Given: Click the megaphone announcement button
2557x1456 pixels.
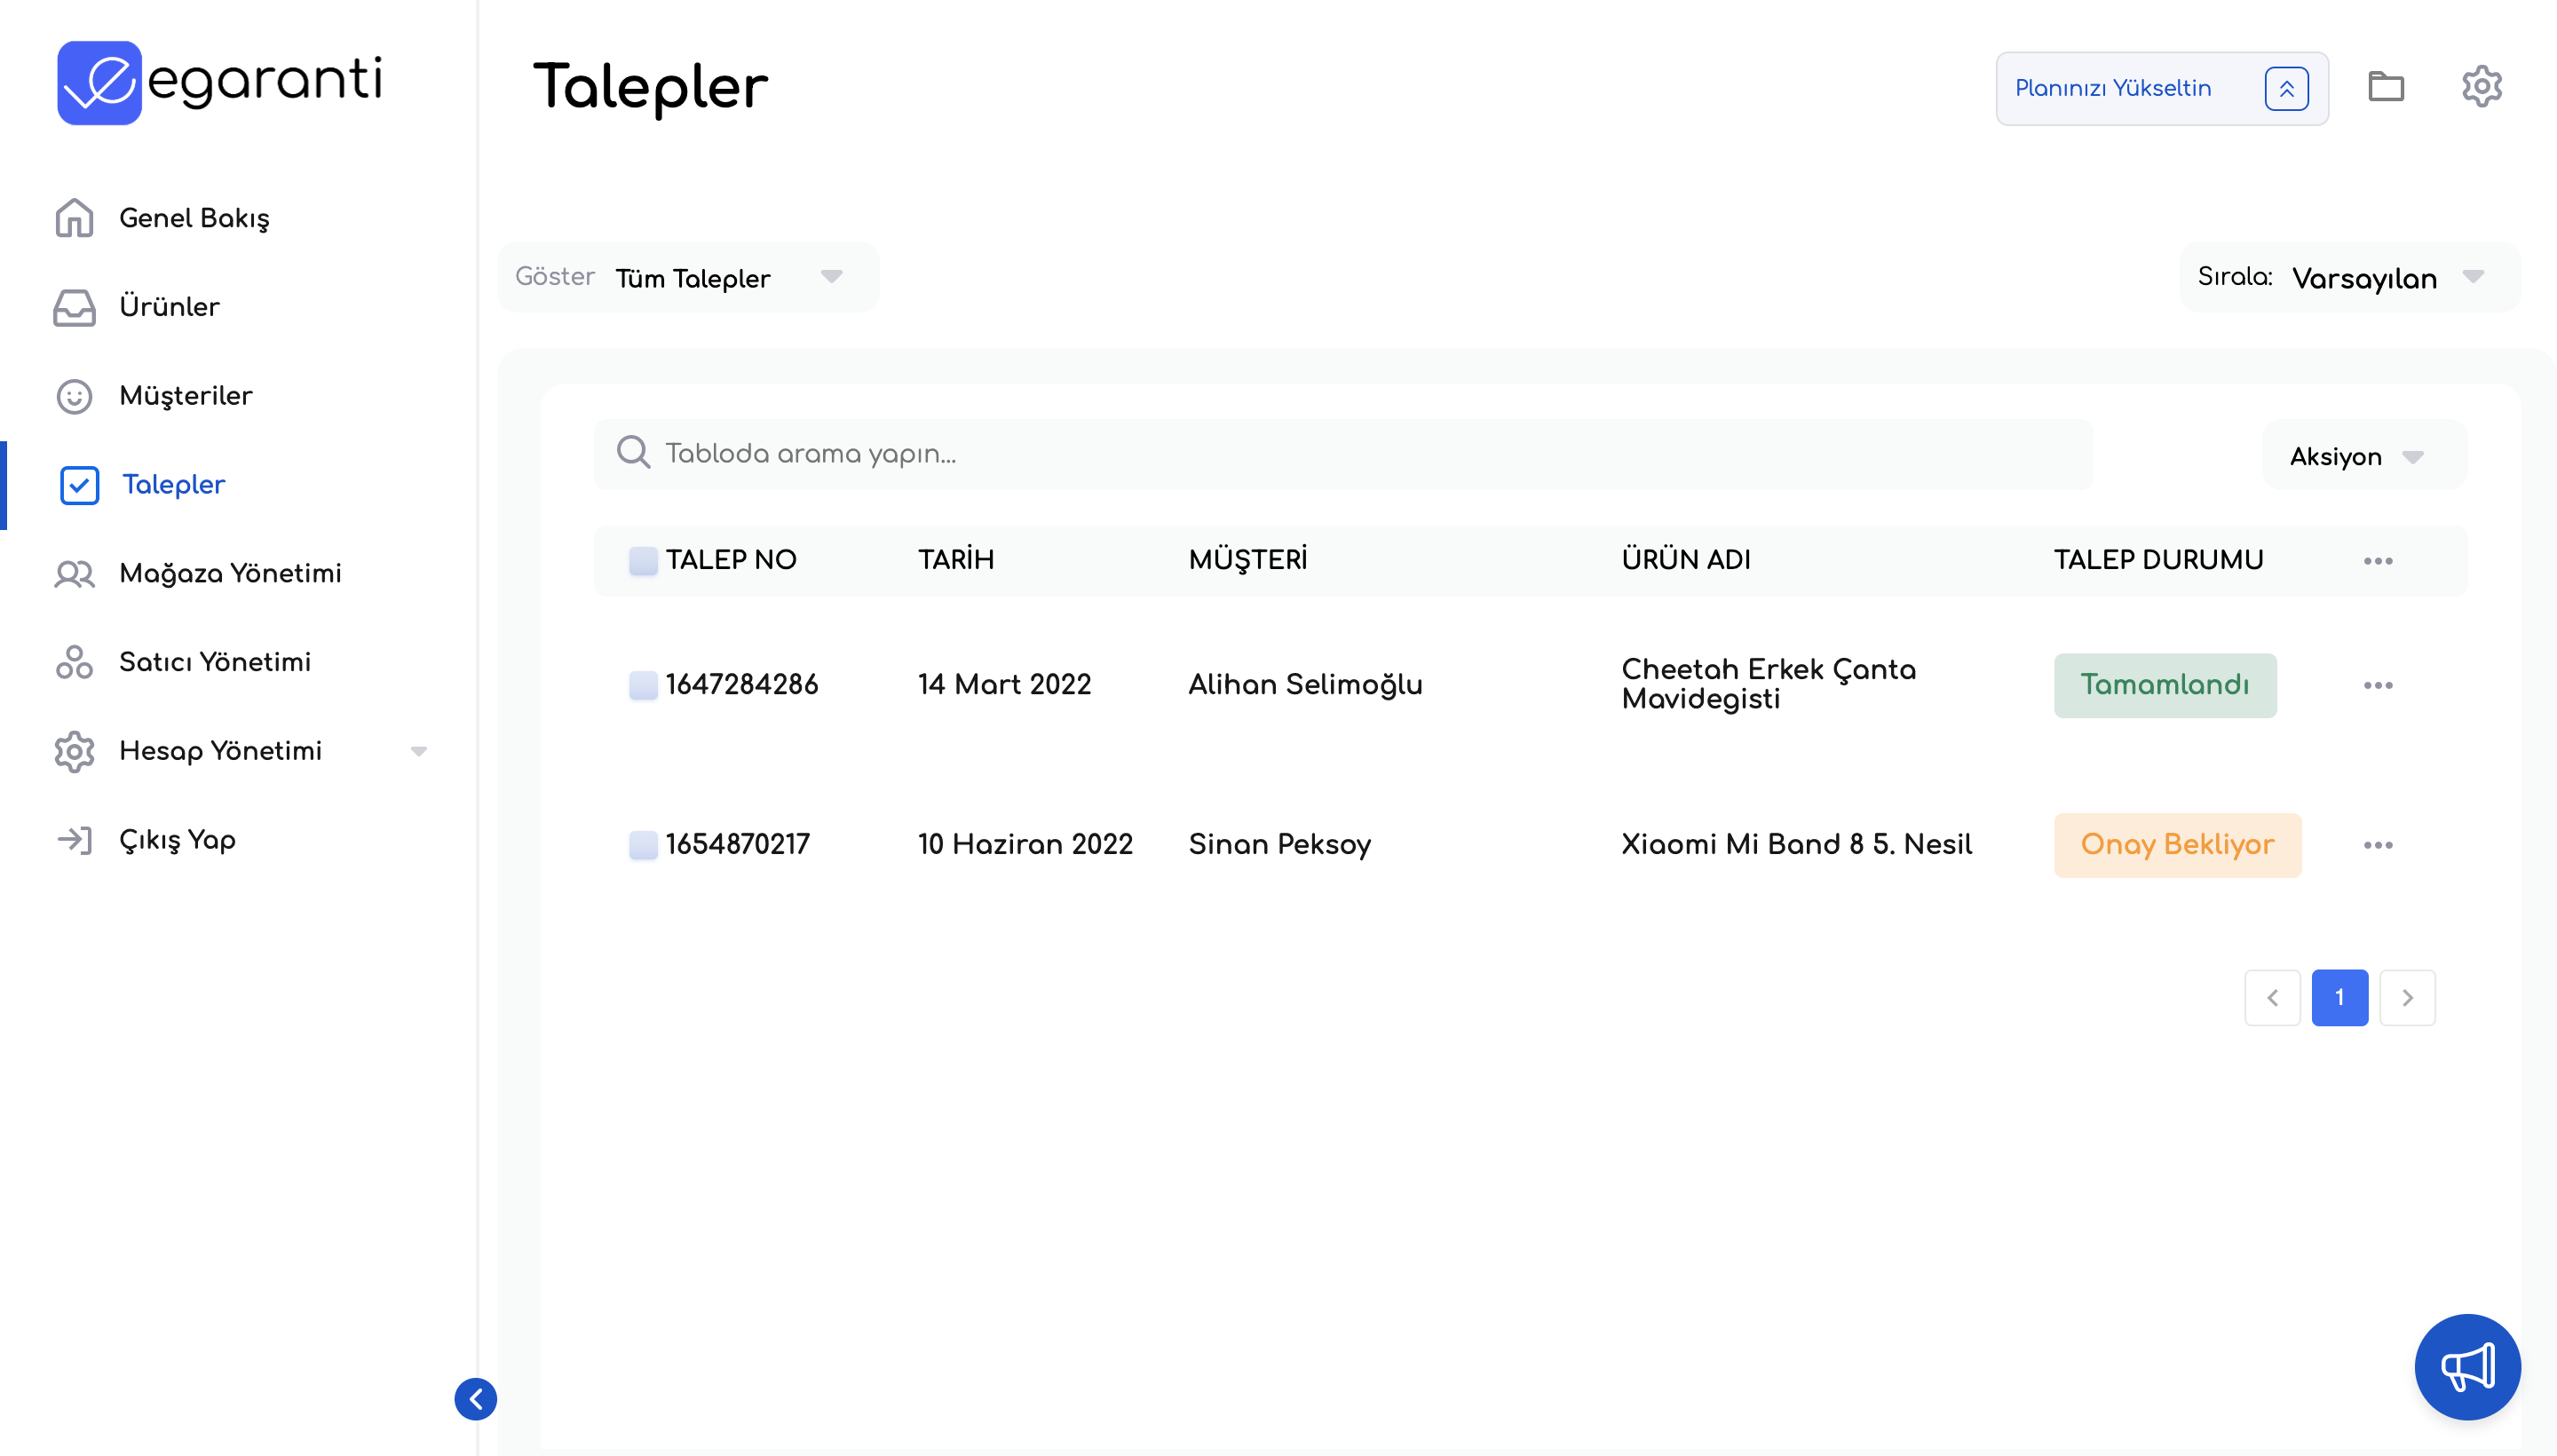Looking at the screenshot, I should pos(2466,1366).
